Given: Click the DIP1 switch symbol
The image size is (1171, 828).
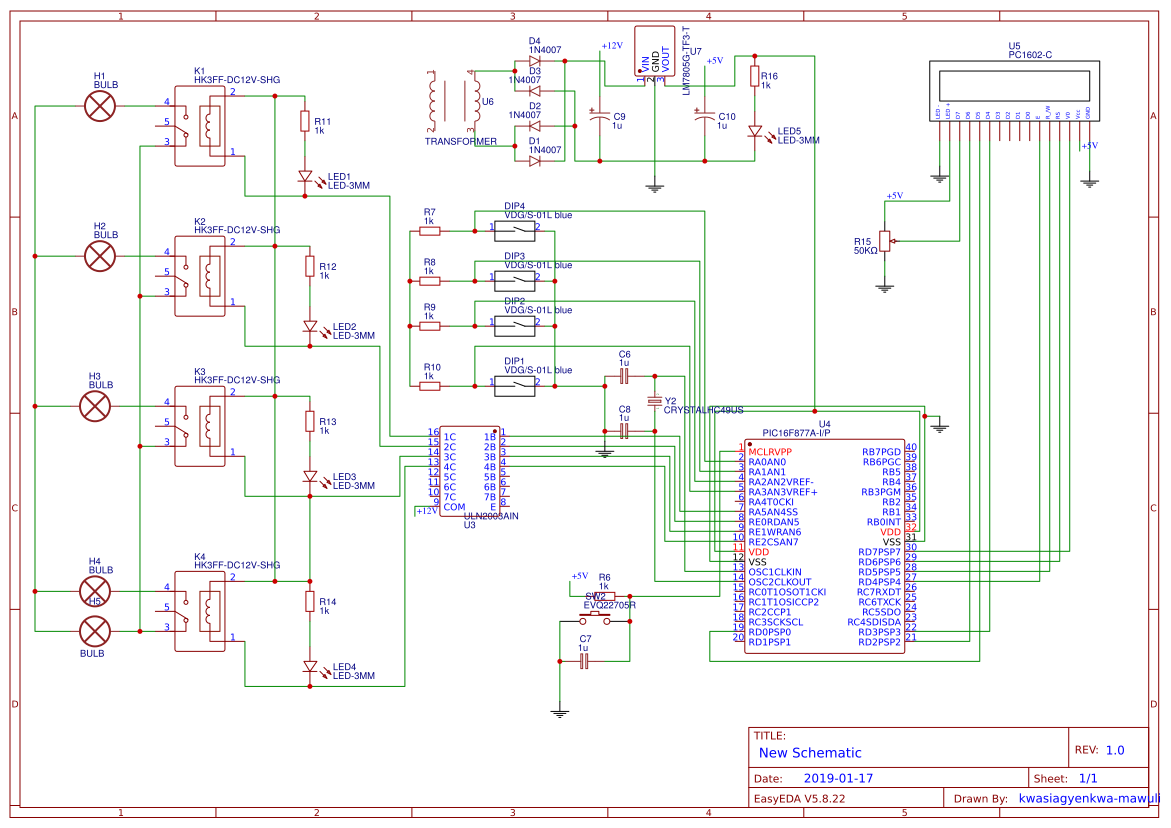Looking at the screenshot, I should point(515,386).
